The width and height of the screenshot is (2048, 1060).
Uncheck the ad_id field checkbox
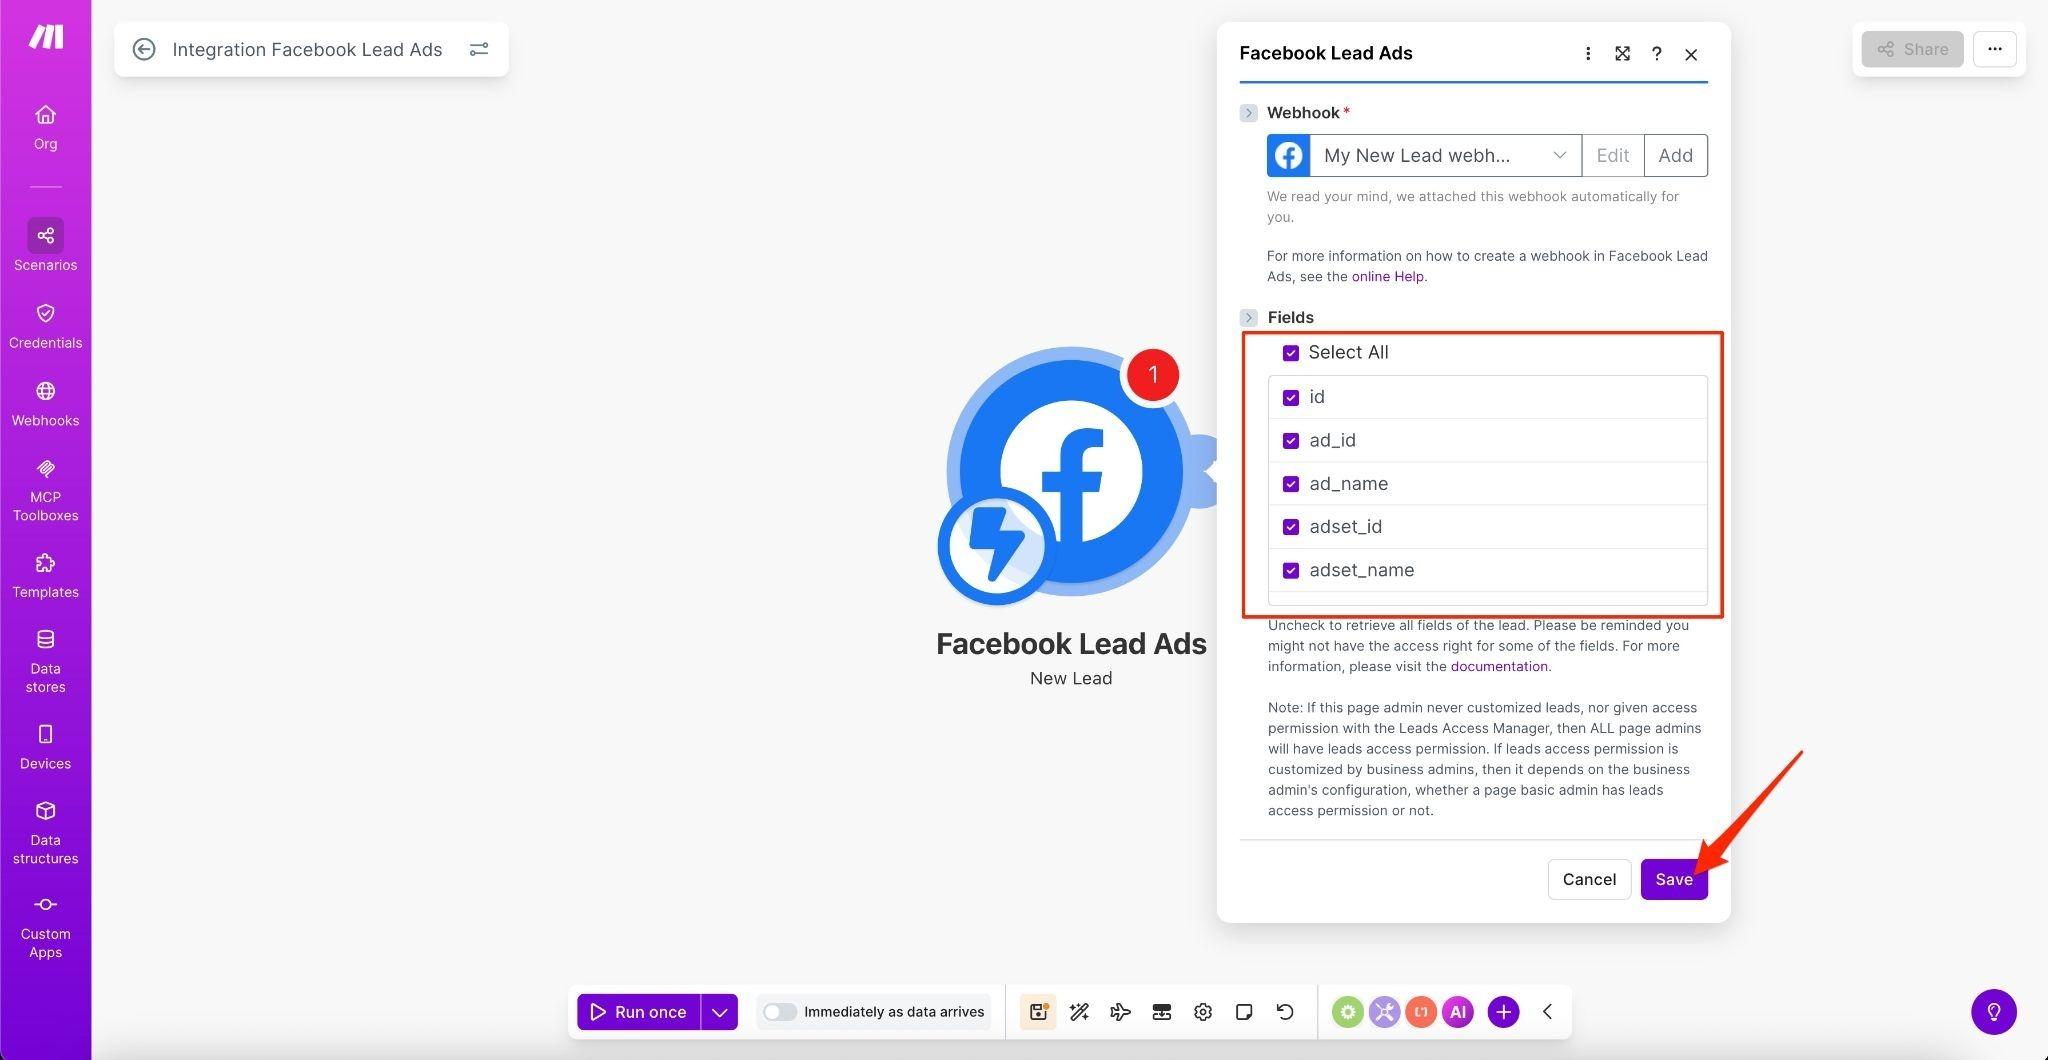click(1291, 441)
